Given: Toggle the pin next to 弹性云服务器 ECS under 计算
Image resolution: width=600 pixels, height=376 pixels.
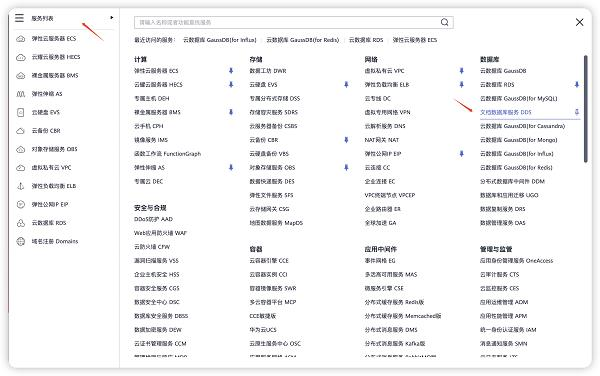Looking at the screenshot, I should 231,71.
